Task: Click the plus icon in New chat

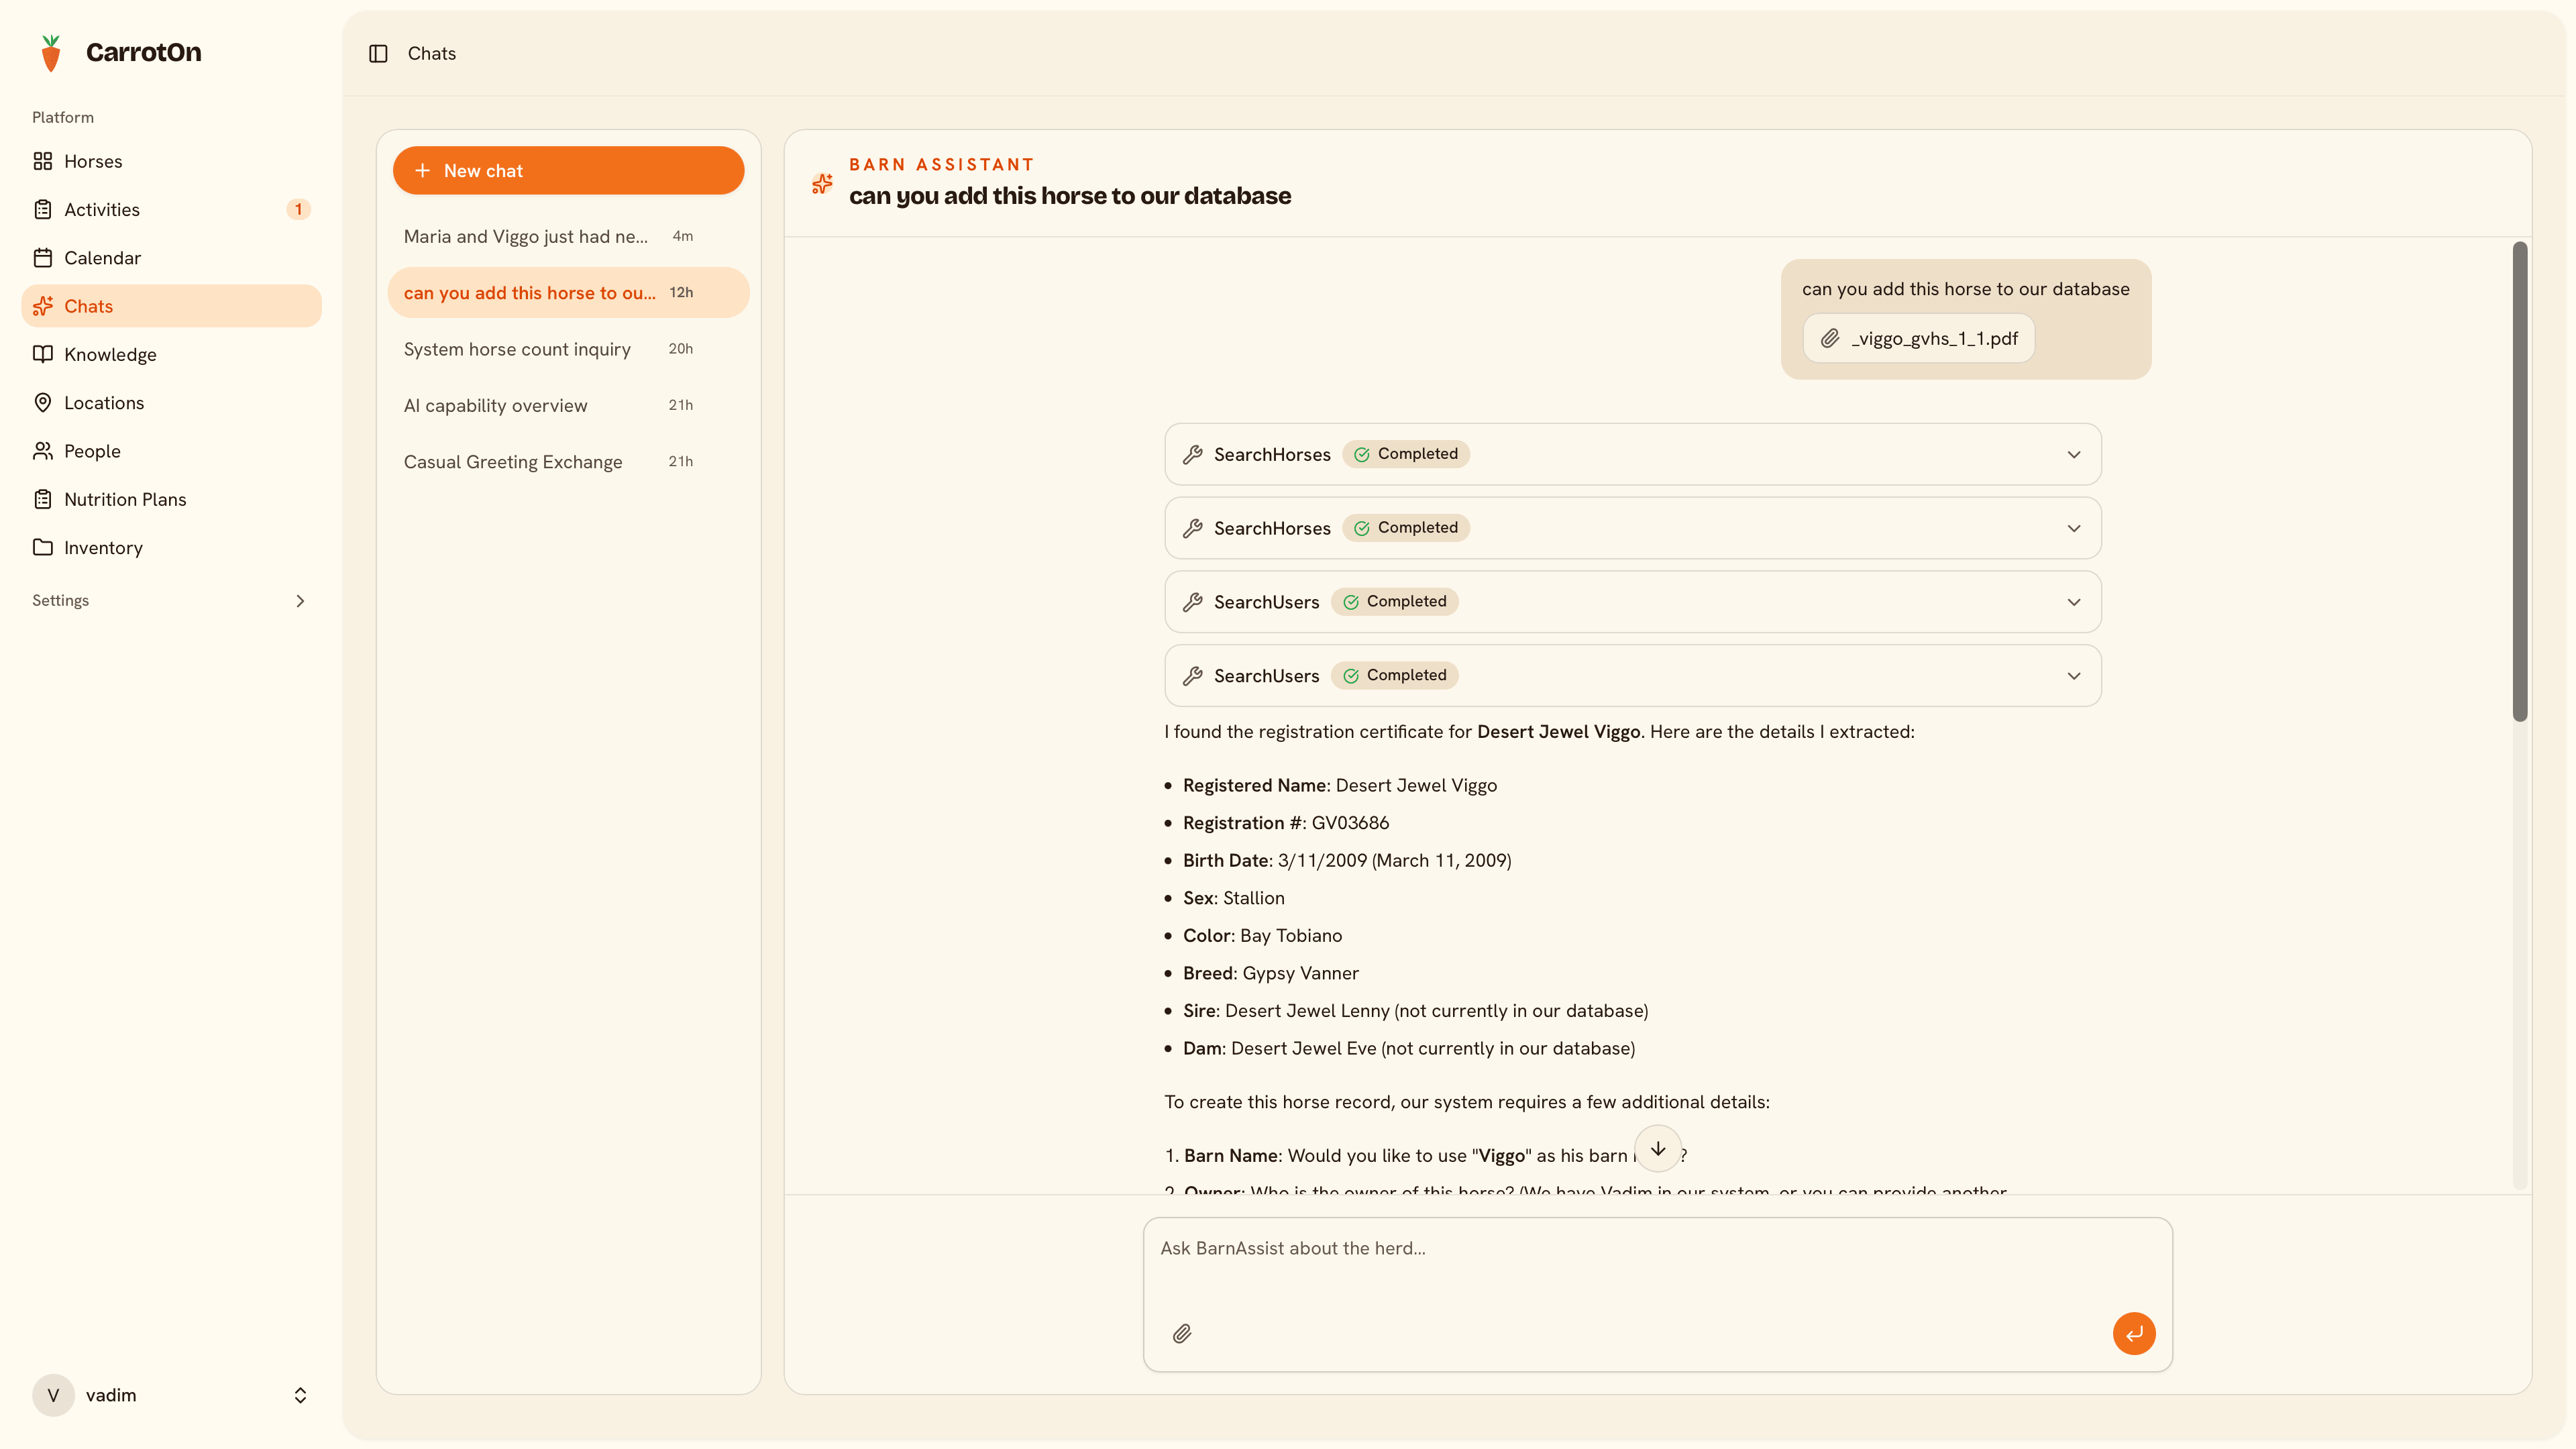Action: point(422,171)
